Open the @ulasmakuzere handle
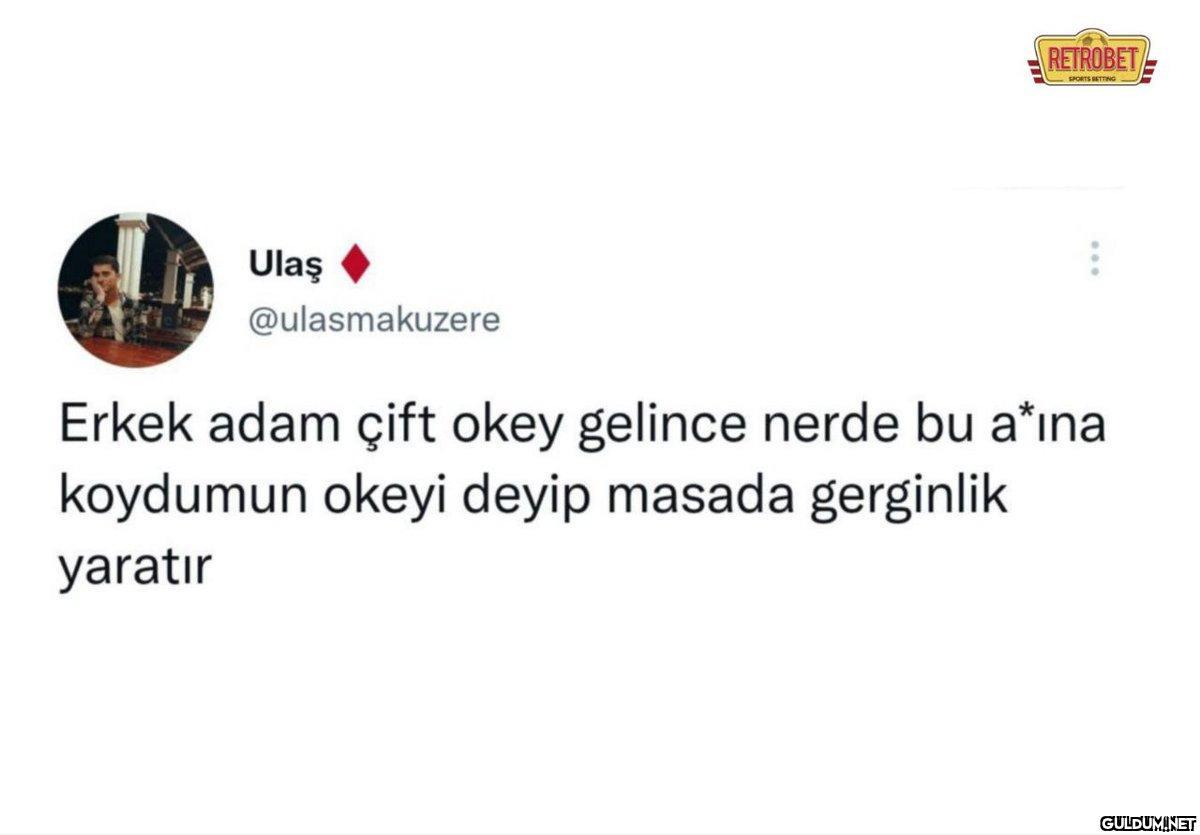 coord(373,321)
